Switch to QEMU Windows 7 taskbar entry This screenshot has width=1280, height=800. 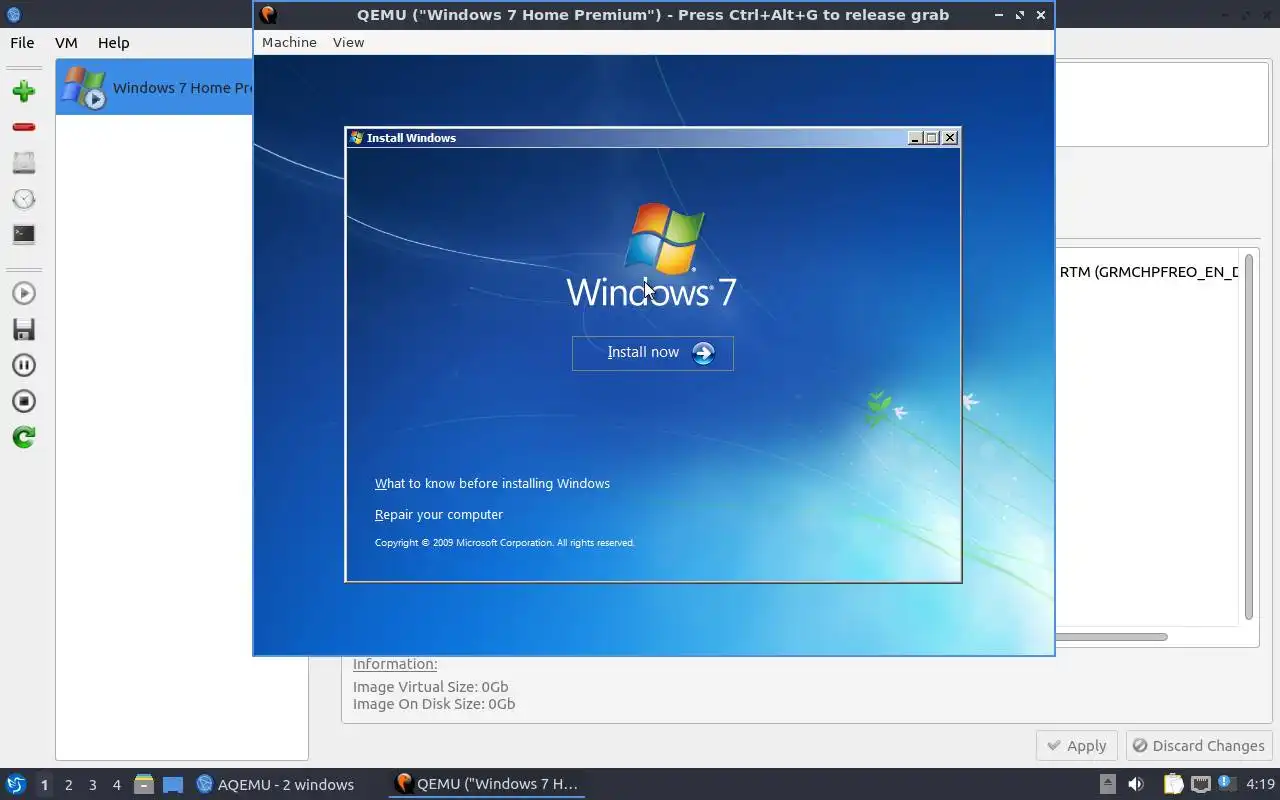(487, 784)
